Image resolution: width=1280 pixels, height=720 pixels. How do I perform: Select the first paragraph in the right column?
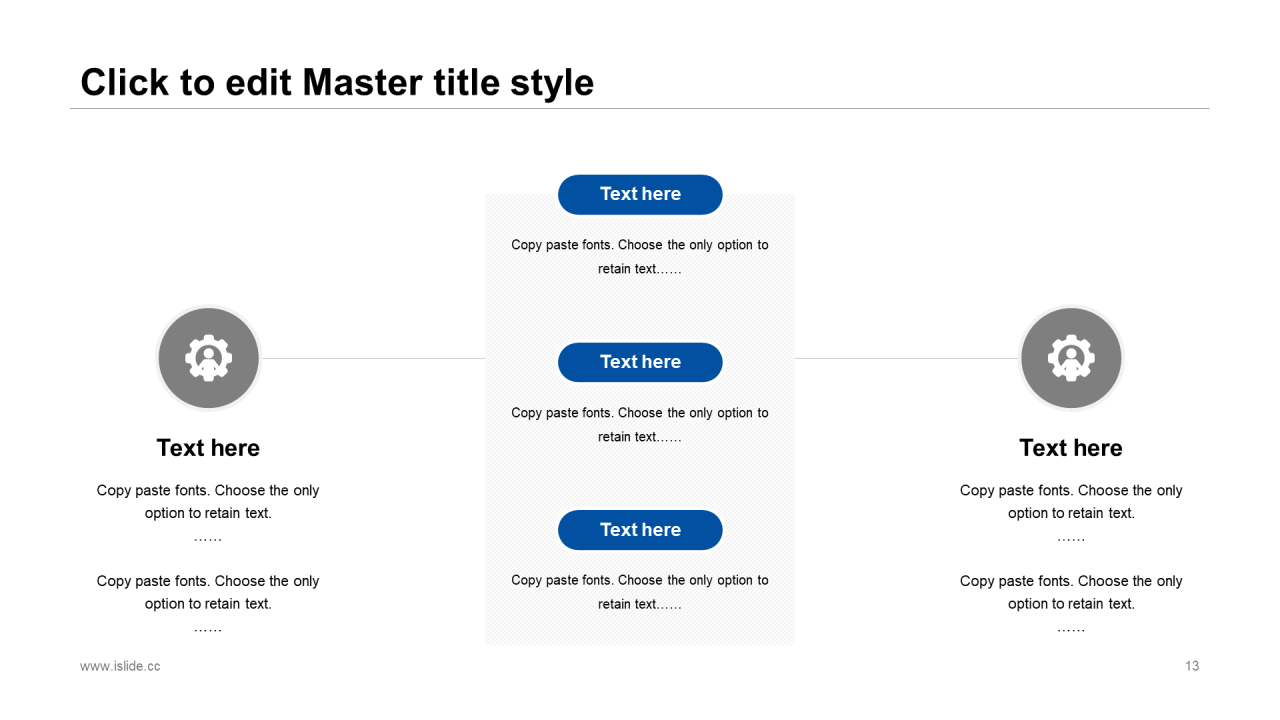click(x=1070, y=502)
